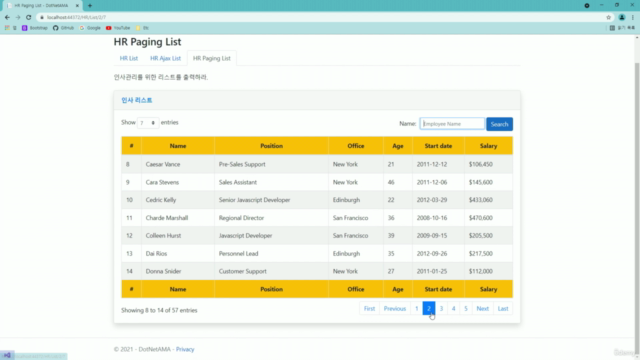Go to the First page

pos(369,309)
